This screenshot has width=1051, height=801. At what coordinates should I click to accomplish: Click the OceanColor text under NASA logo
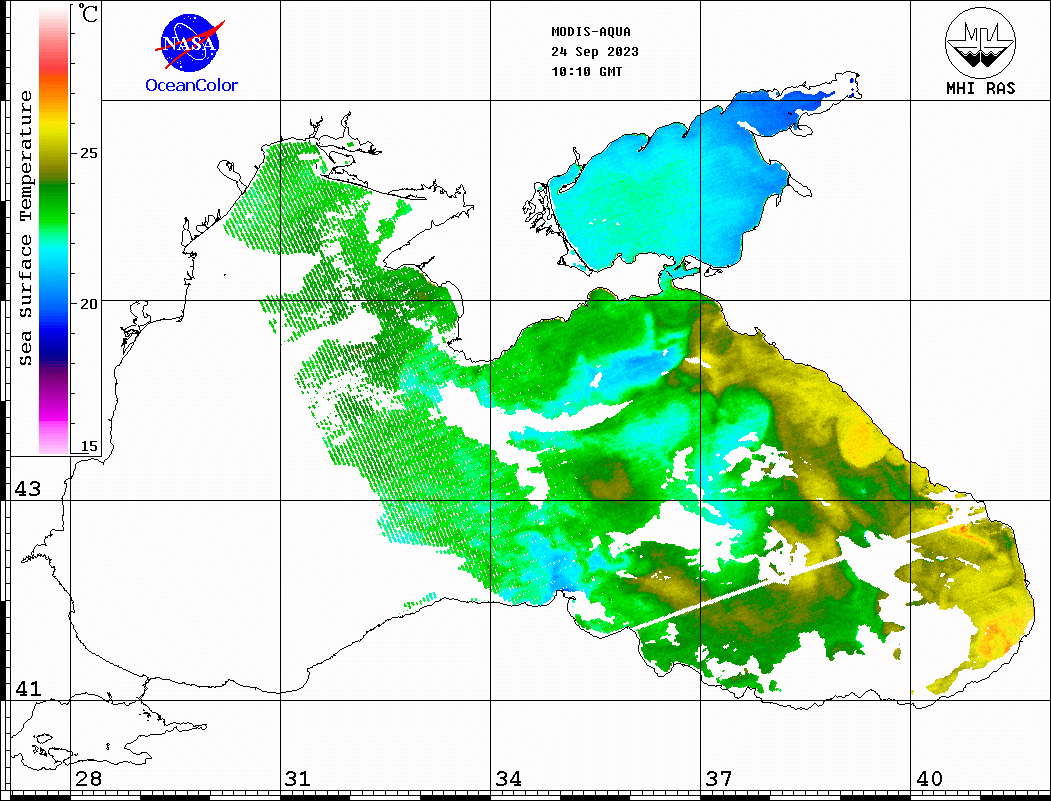[x=192, y=85]
